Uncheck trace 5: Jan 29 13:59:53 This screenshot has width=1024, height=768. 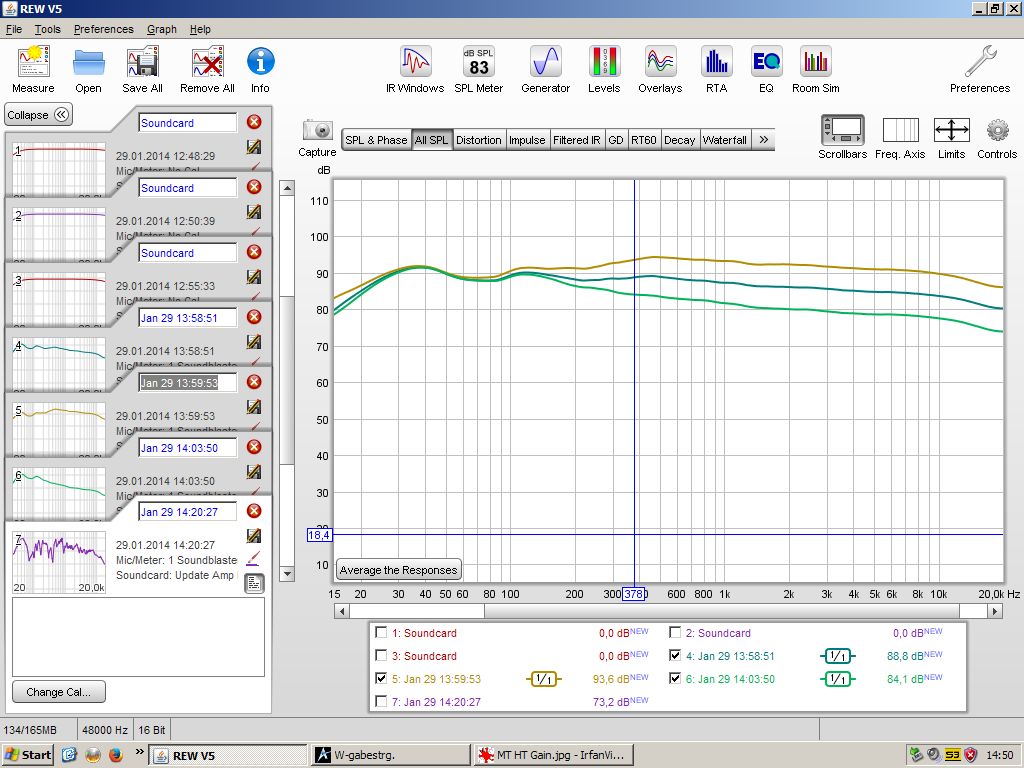[x=381, y=678]
